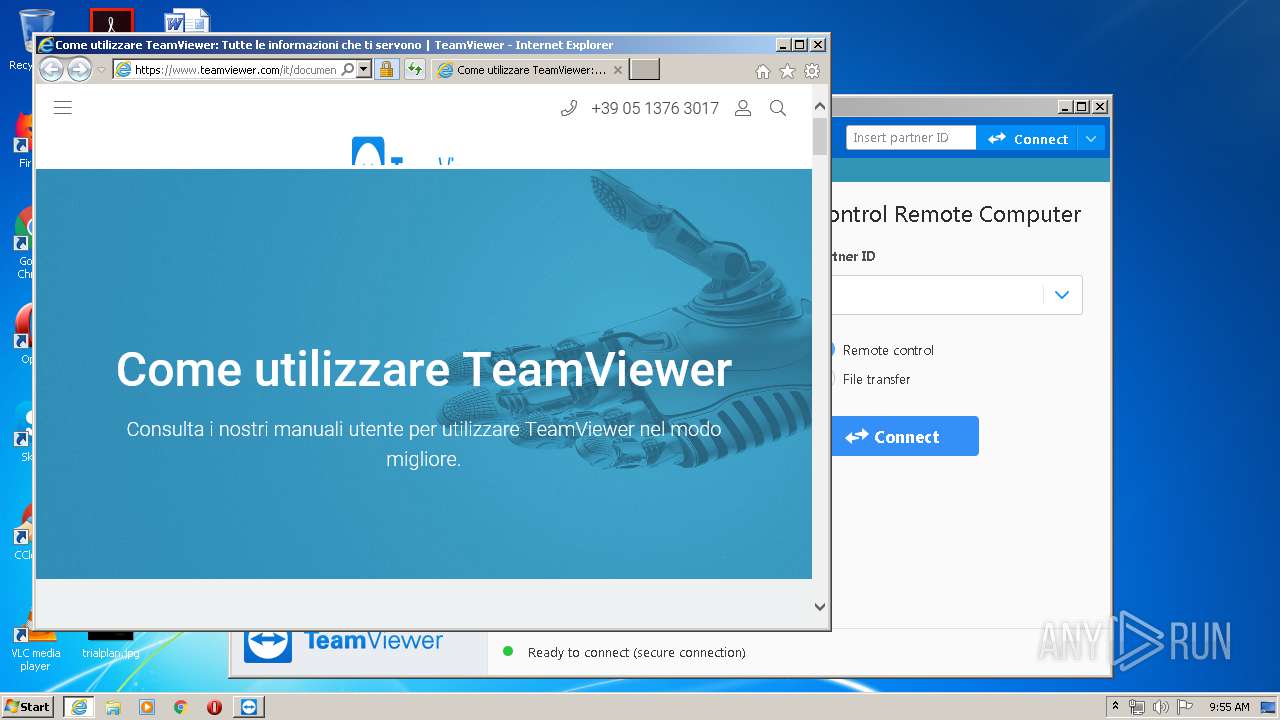Click the Partner ID input box in TeamViewer
1280x720 pixels.
tap(935, 295)
